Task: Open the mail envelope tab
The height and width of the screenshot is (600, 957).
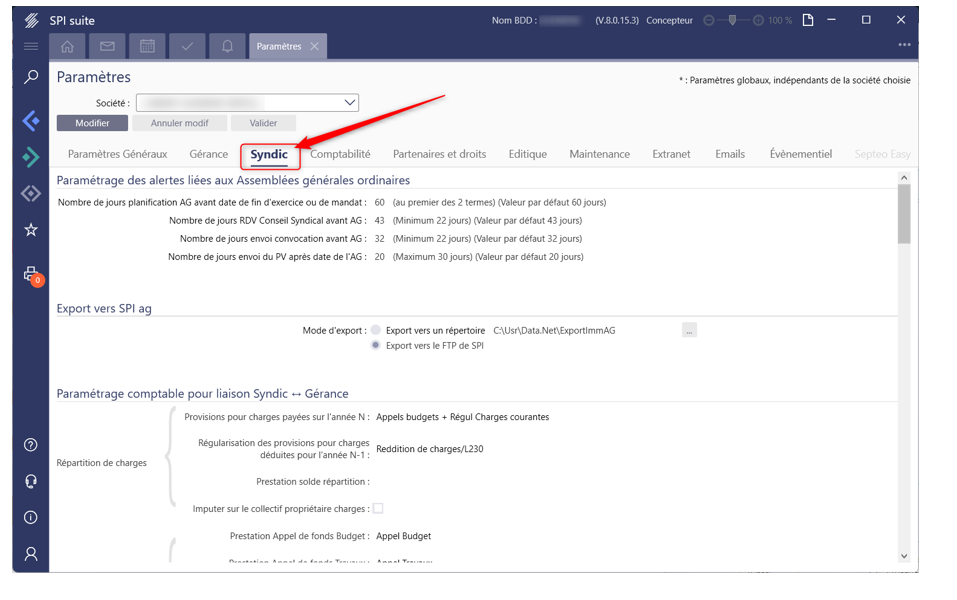Action: point(107,46)
